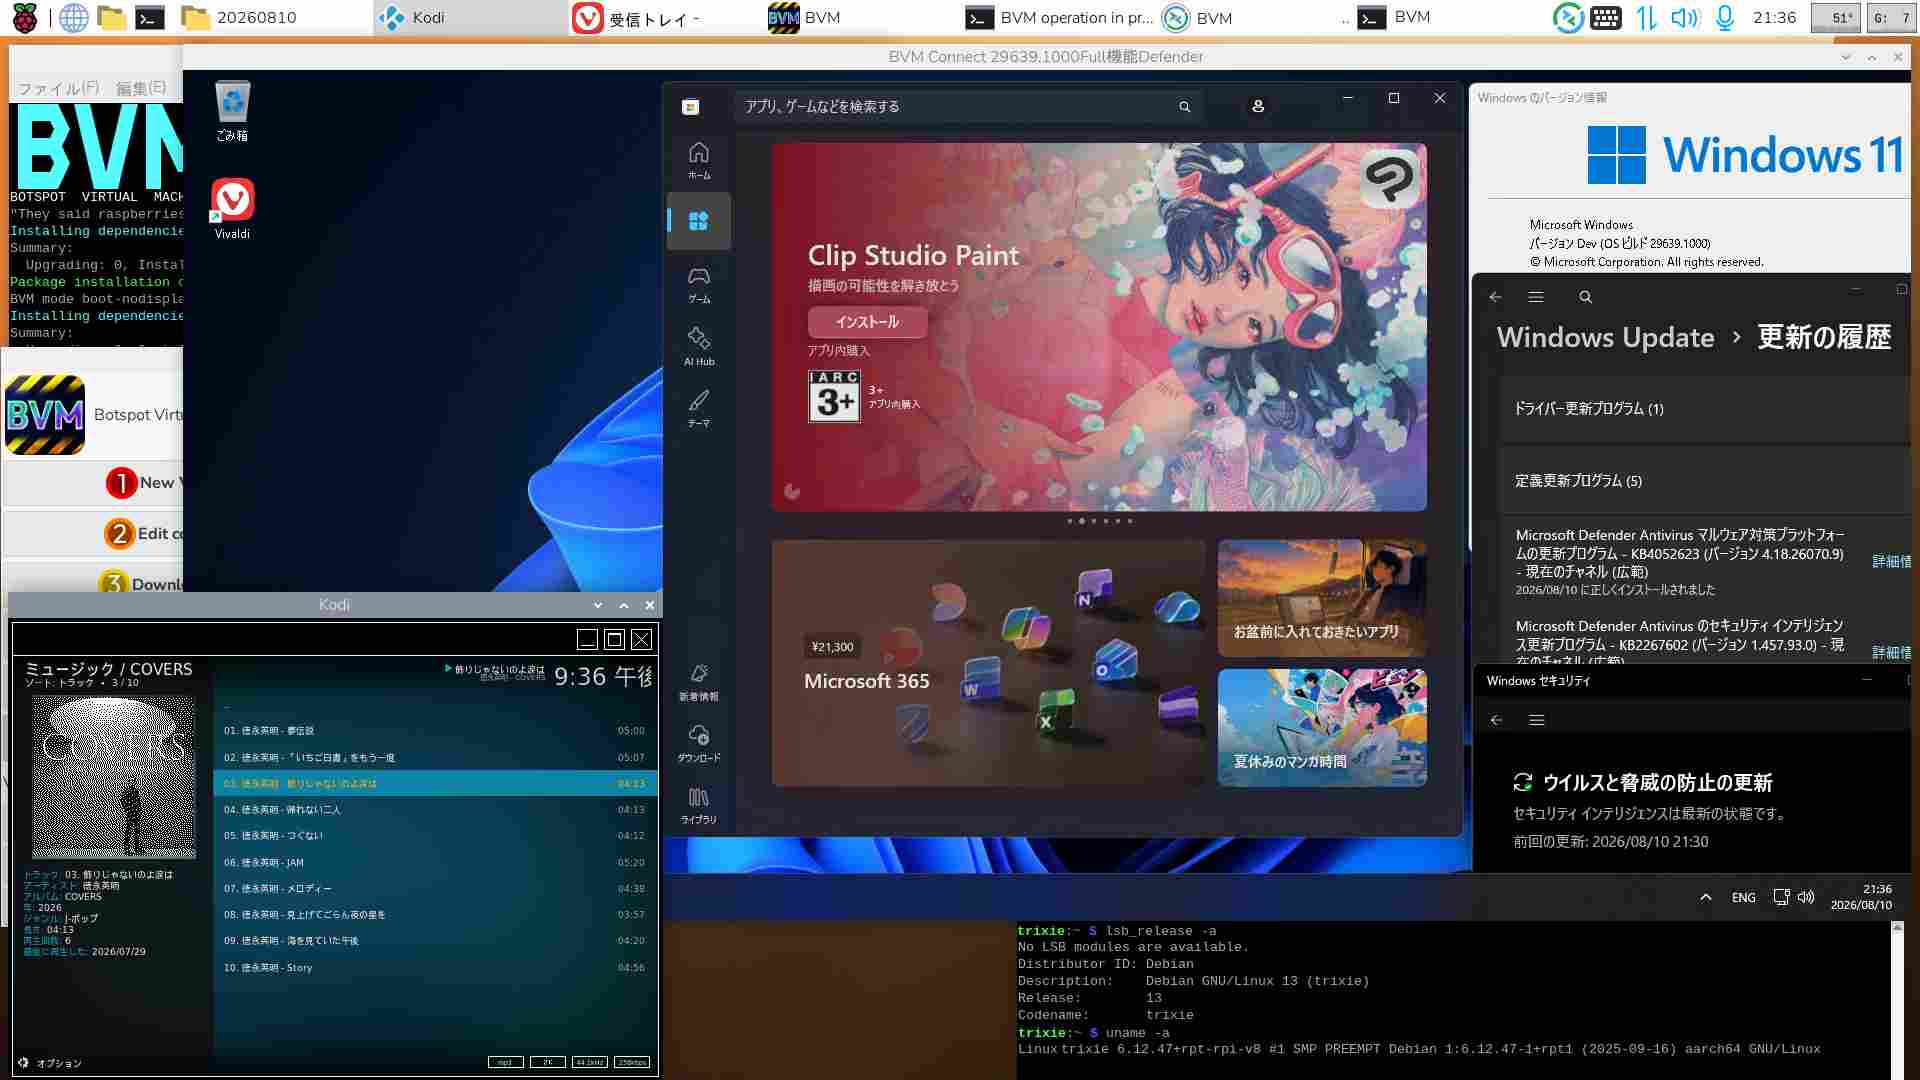The image size is (1920, 1080).
Task: Open AI Hub in the Store sidebar
Action: (699, 346)
